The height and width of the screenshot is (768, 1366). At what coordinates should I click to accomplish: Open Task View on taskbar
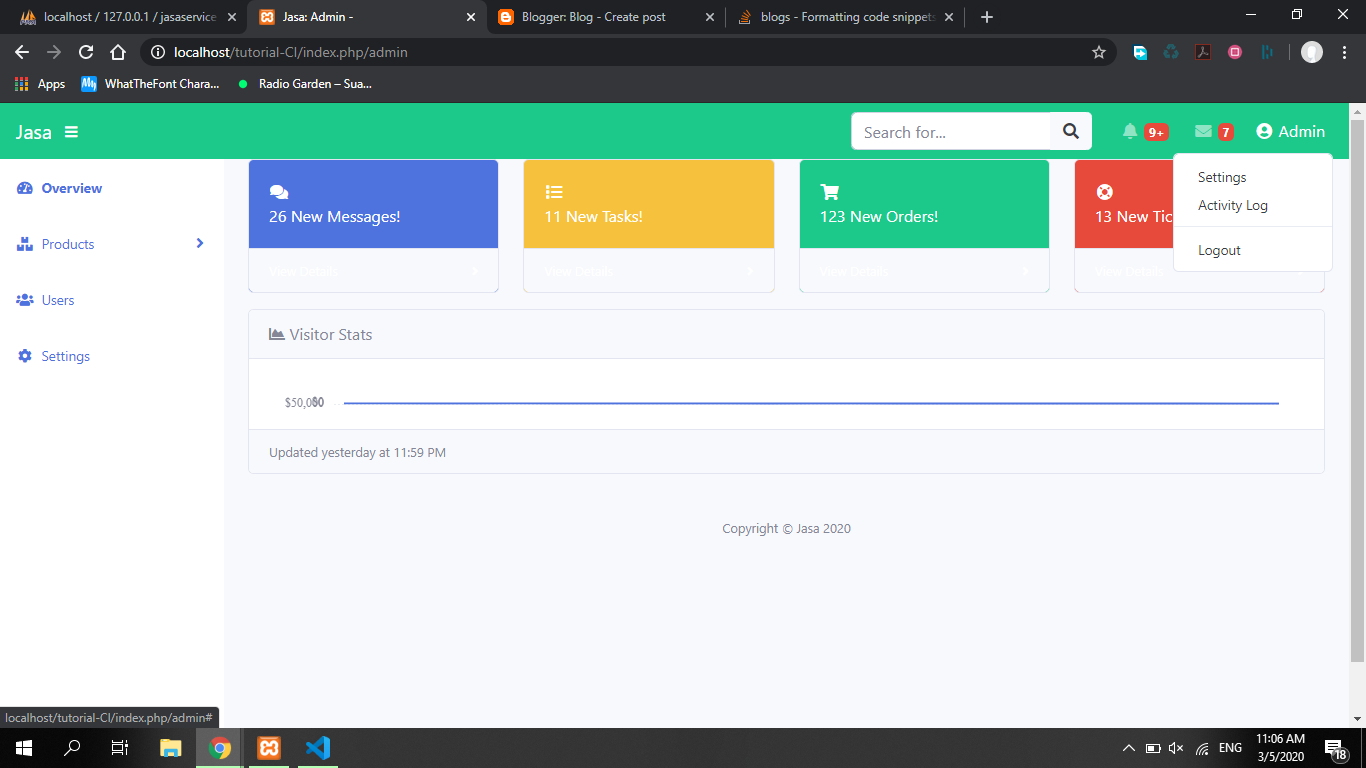point(120,748)
